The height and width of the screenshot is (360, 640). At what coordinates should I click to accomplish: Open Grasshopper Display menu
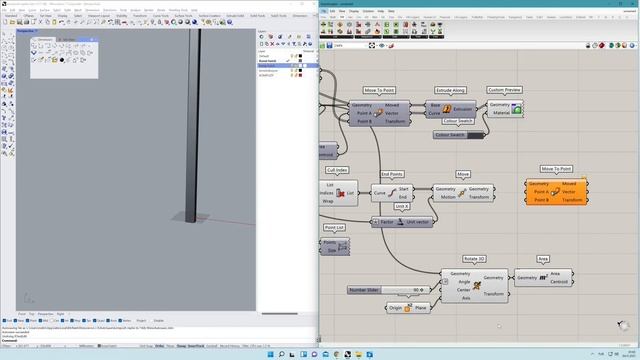(x=353, y=11)
